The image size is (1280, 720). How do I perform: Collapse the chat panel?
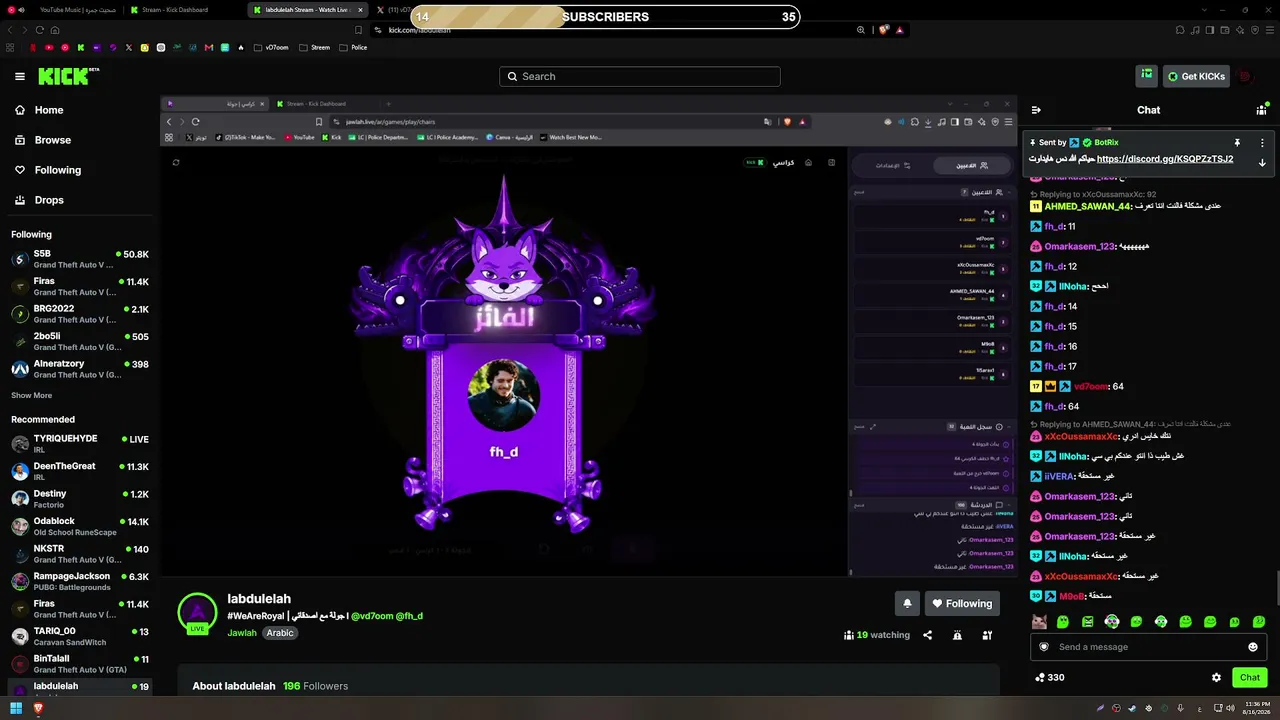[1036, 110]
